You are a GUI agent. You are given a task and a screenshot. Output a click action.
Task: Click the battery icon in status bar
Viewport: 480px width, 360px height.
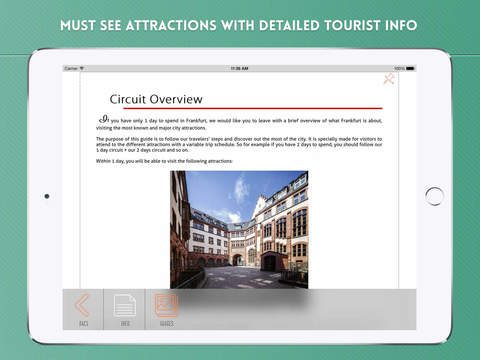(x=410, y=68)
